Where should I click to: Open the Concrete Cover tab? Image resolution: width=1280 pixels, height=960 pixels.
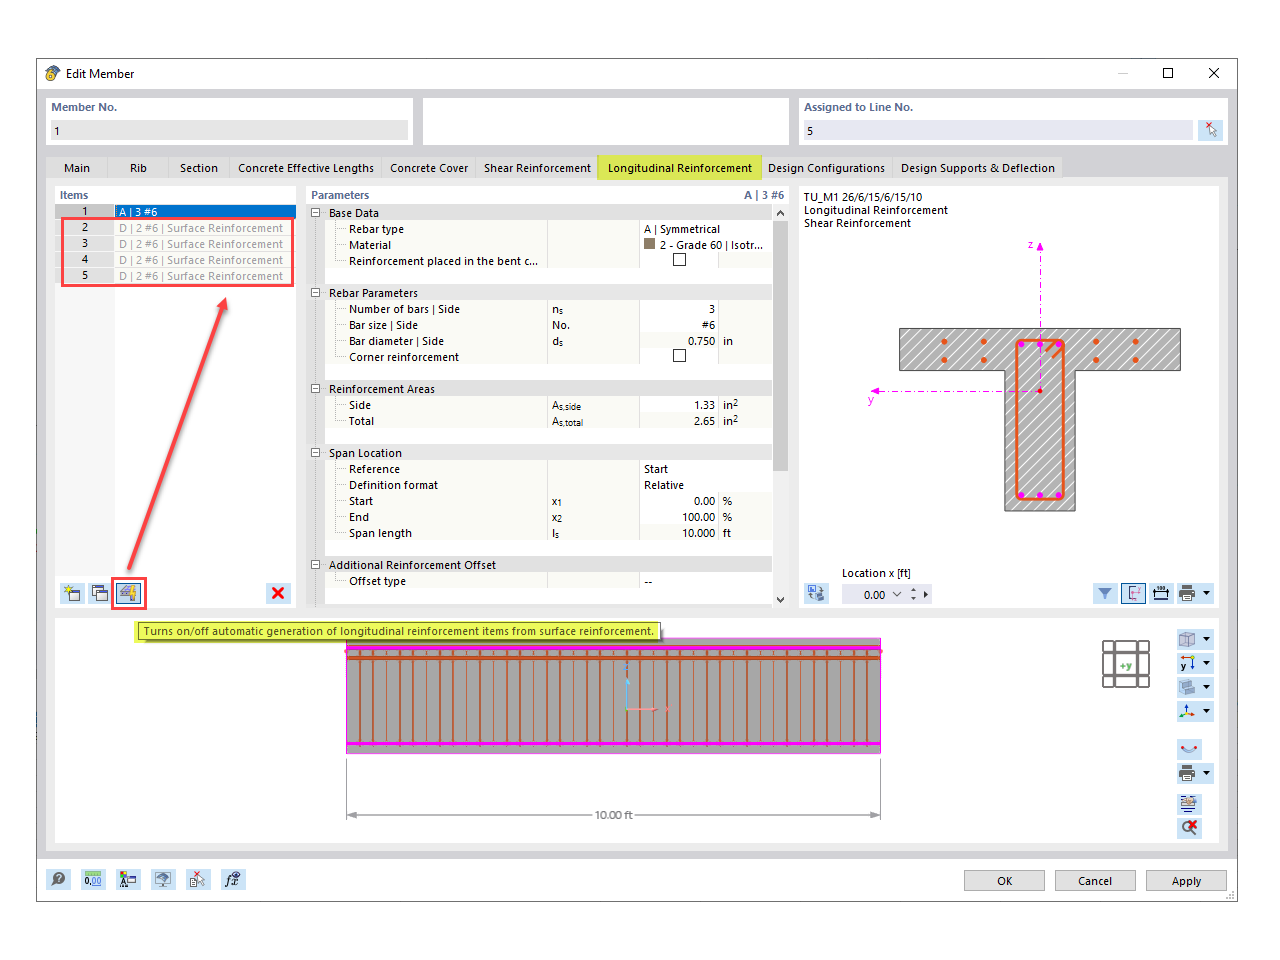pos(429,167)
